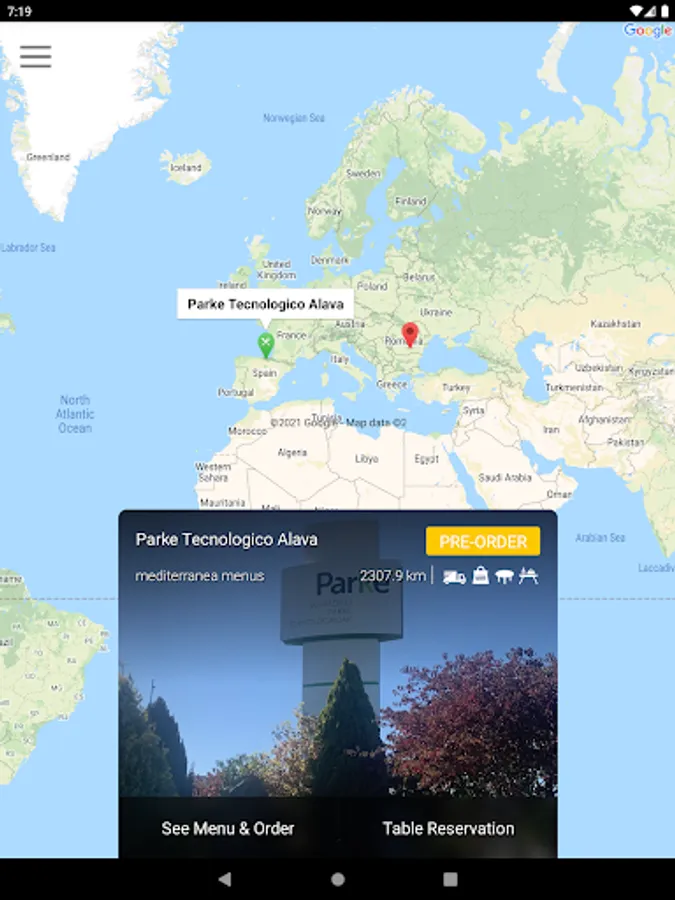The image size is (675, 900).
Task: Tap the Android recent apps button
Action: [x=451, y=879]
